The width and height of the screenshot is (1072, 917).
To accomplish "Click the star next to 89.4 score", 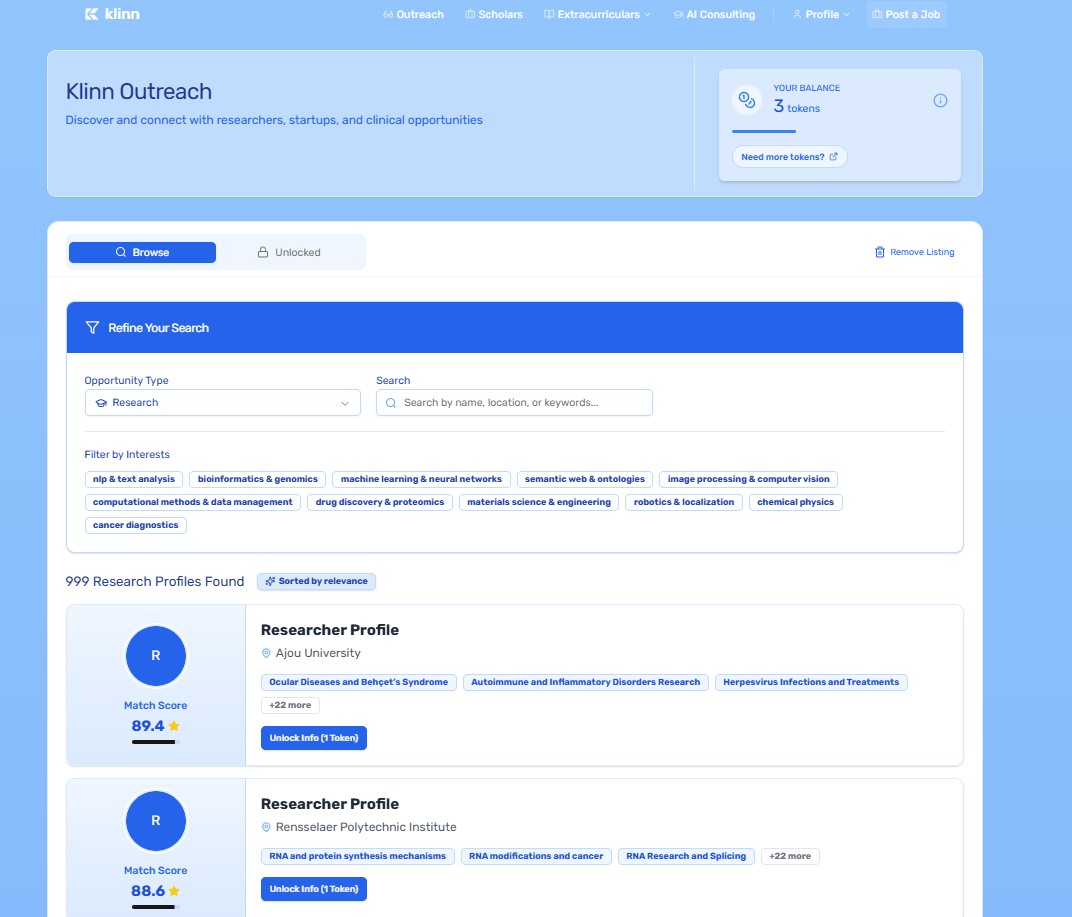I will click(174, 726).
